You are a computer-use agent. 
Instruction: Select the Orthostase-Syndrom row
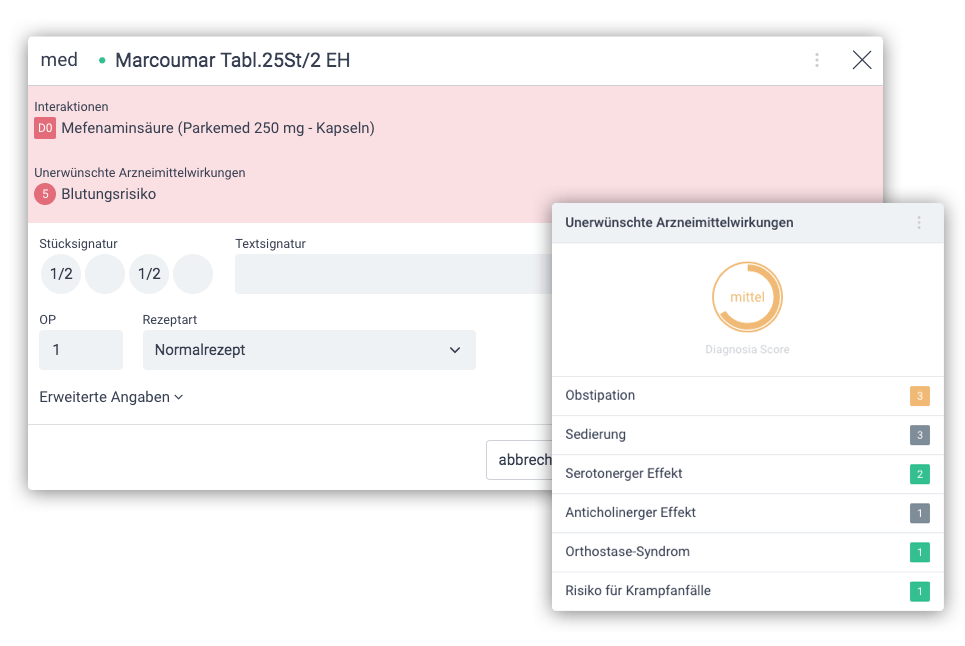(x=748, y=552)
